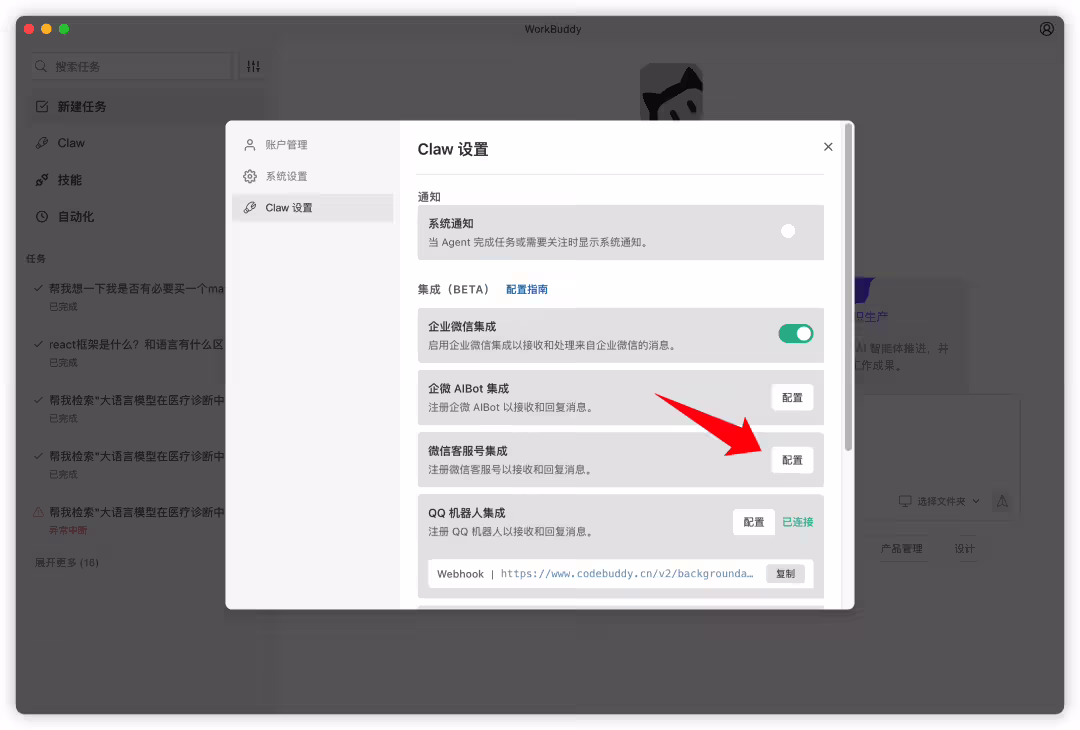This screenshot has height=730, width=1080.
Task: Copy the QQ Webhook URL with 复制 button
Action: pos(786,573)
